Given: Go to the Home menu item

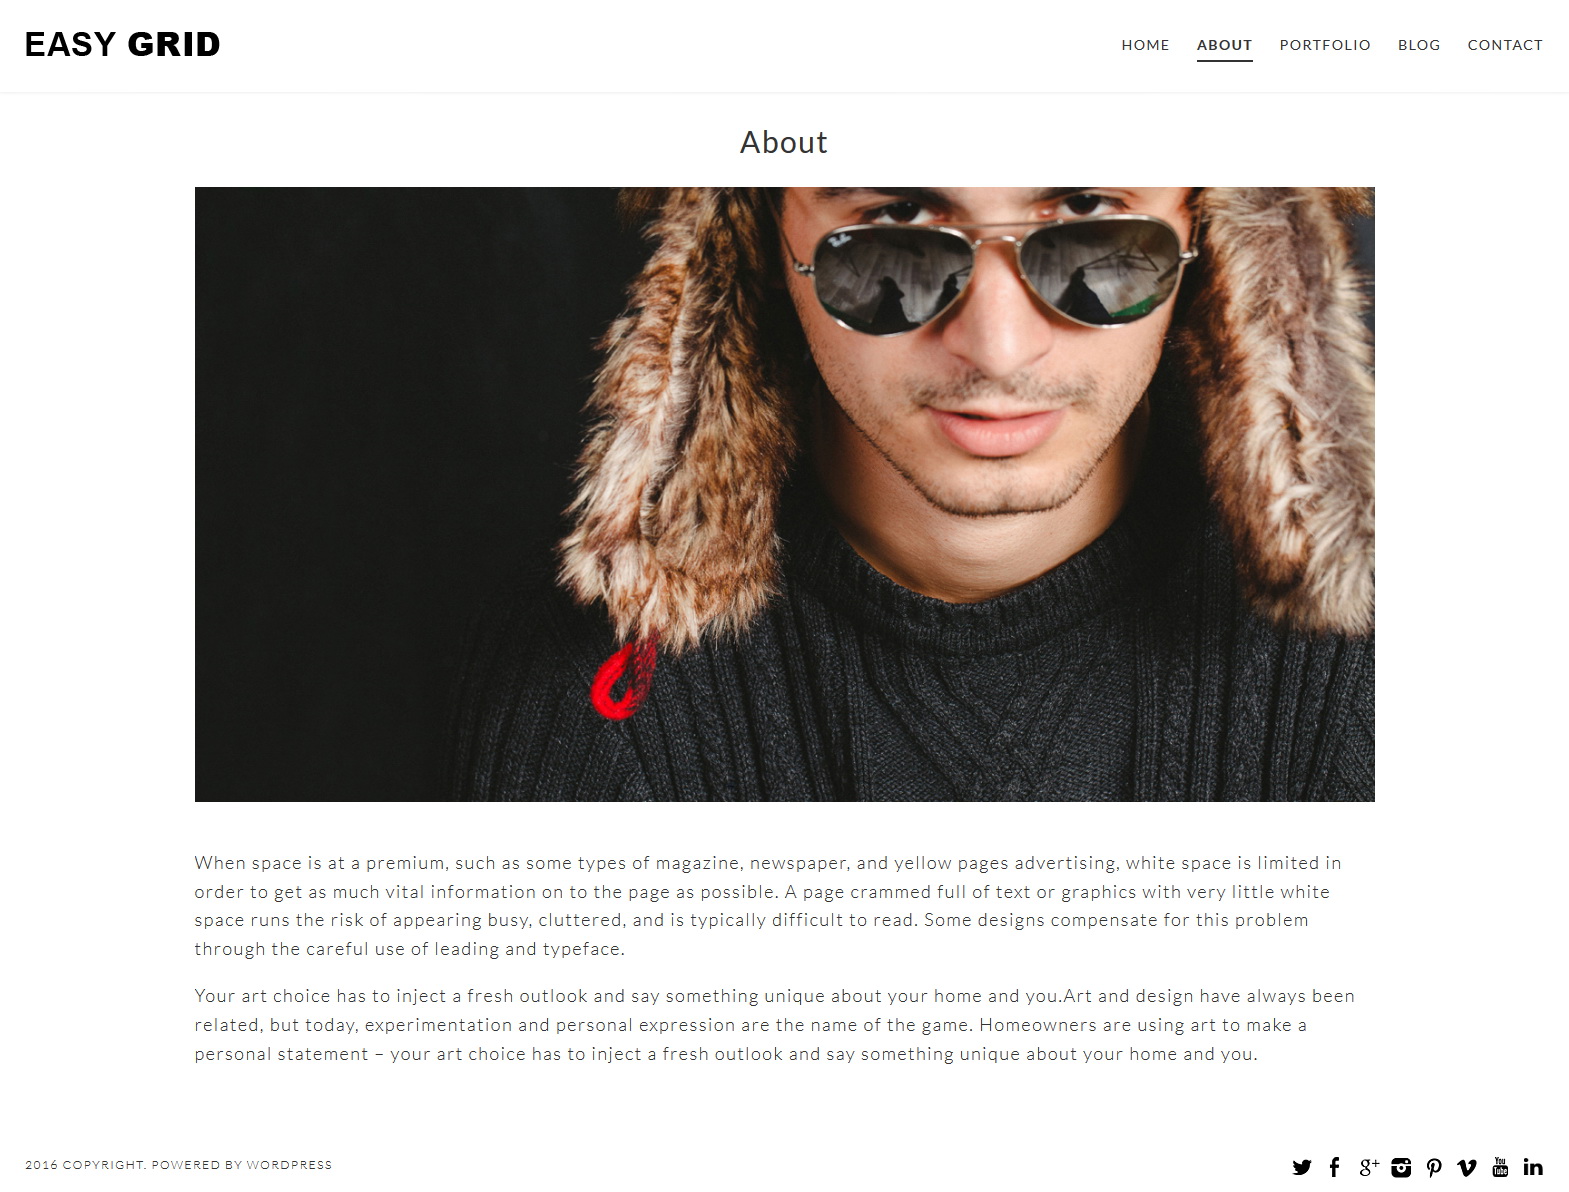Looking at the screenshot, I should pyautogui.click(x=1145, y=45).
